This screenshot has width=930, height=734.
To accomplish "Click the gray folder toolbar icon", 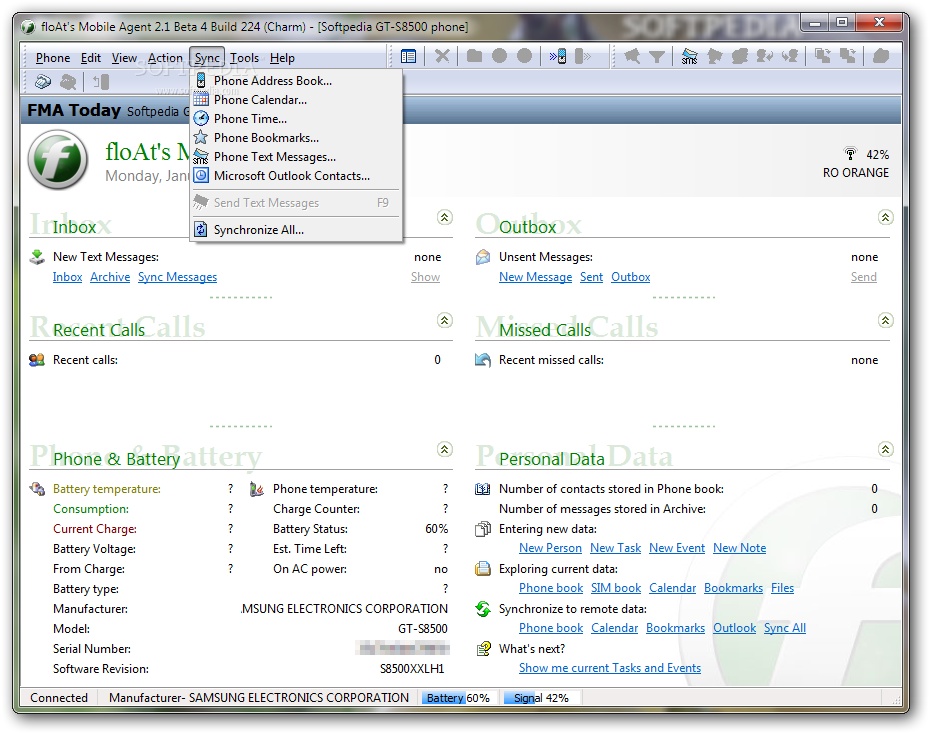I will pos(474,56).
